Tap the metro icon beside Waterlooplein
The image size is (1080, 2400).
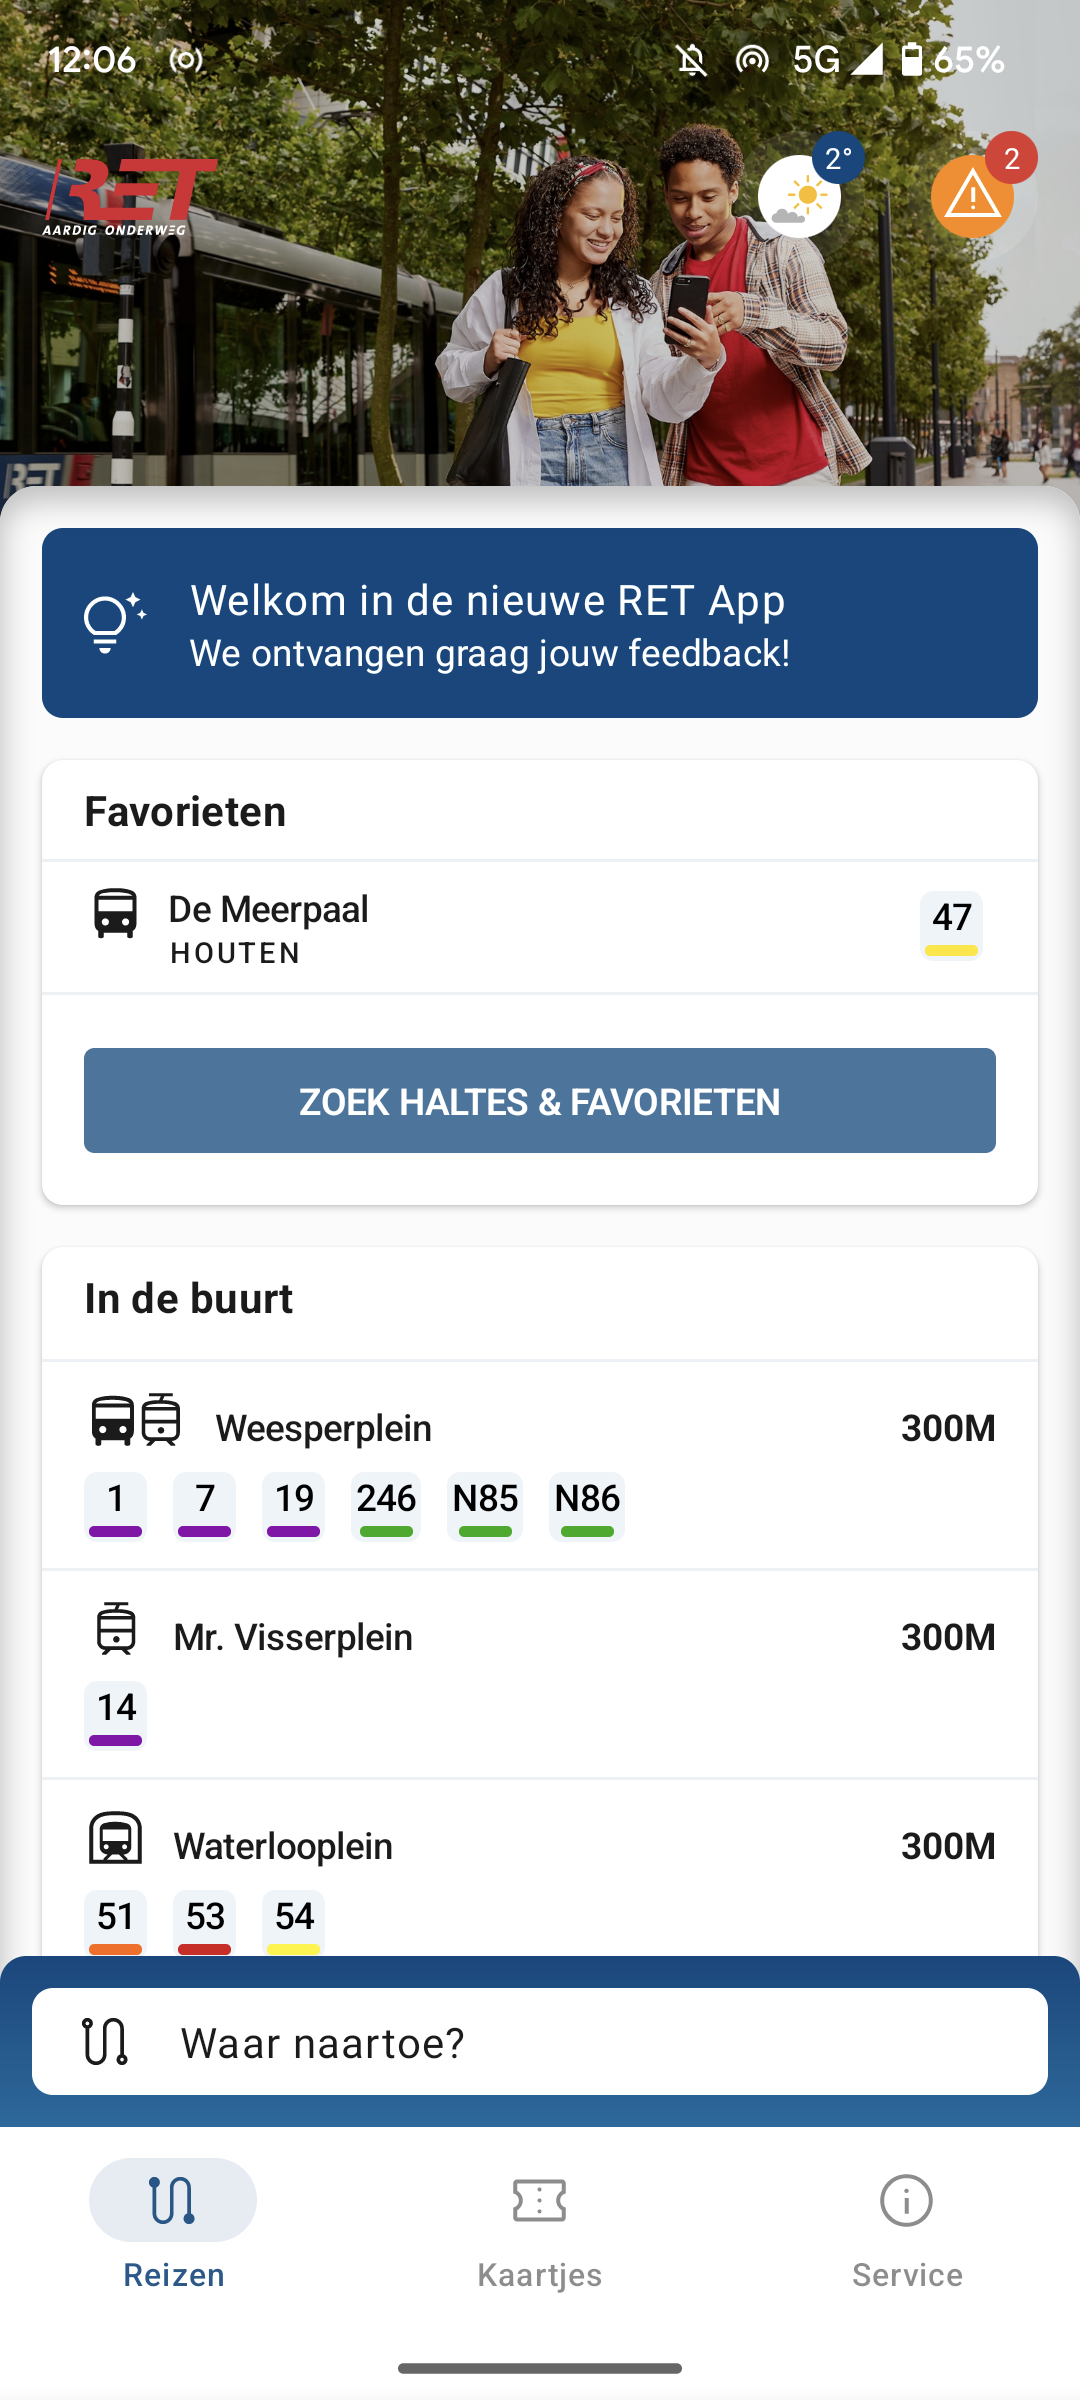(x=116, y=1838)
